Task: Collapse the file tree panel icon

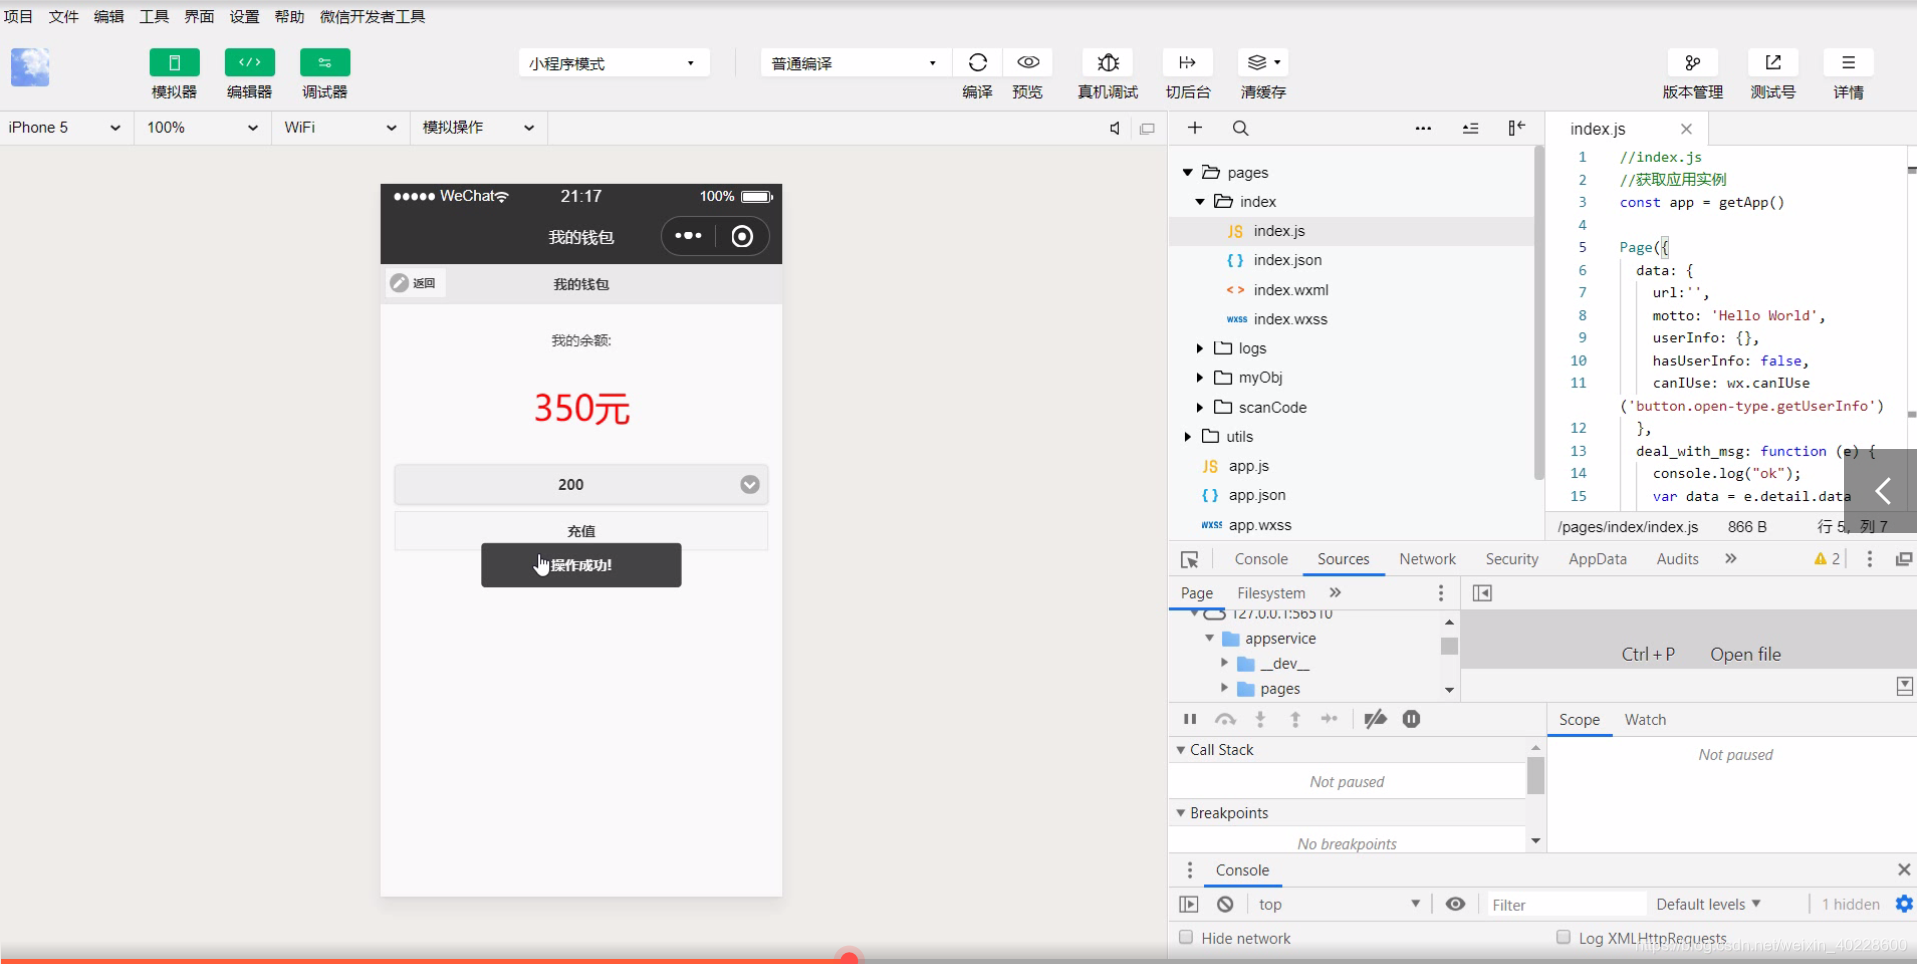Action: pos(1516,128)
